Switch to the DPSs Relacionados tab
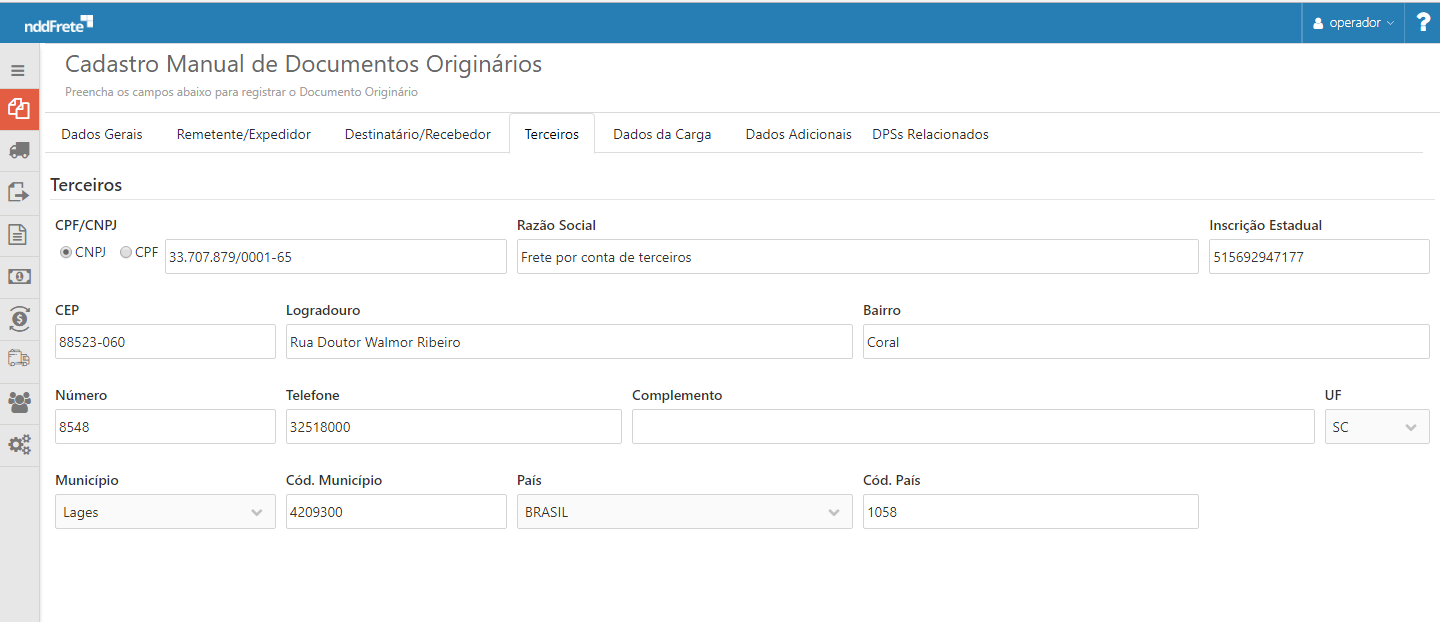This screenshot has height=622, width=1440. (930, 134)
